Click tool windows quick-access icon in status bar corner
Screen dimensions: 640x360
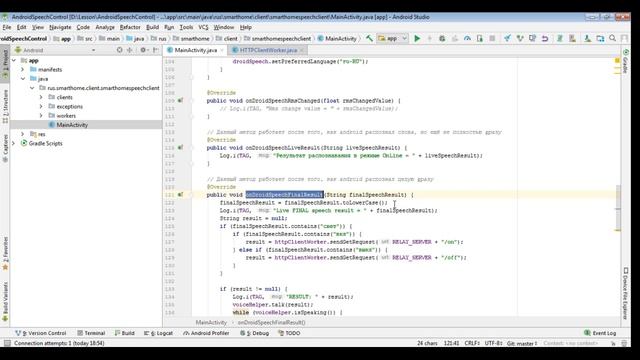[7, 343]
